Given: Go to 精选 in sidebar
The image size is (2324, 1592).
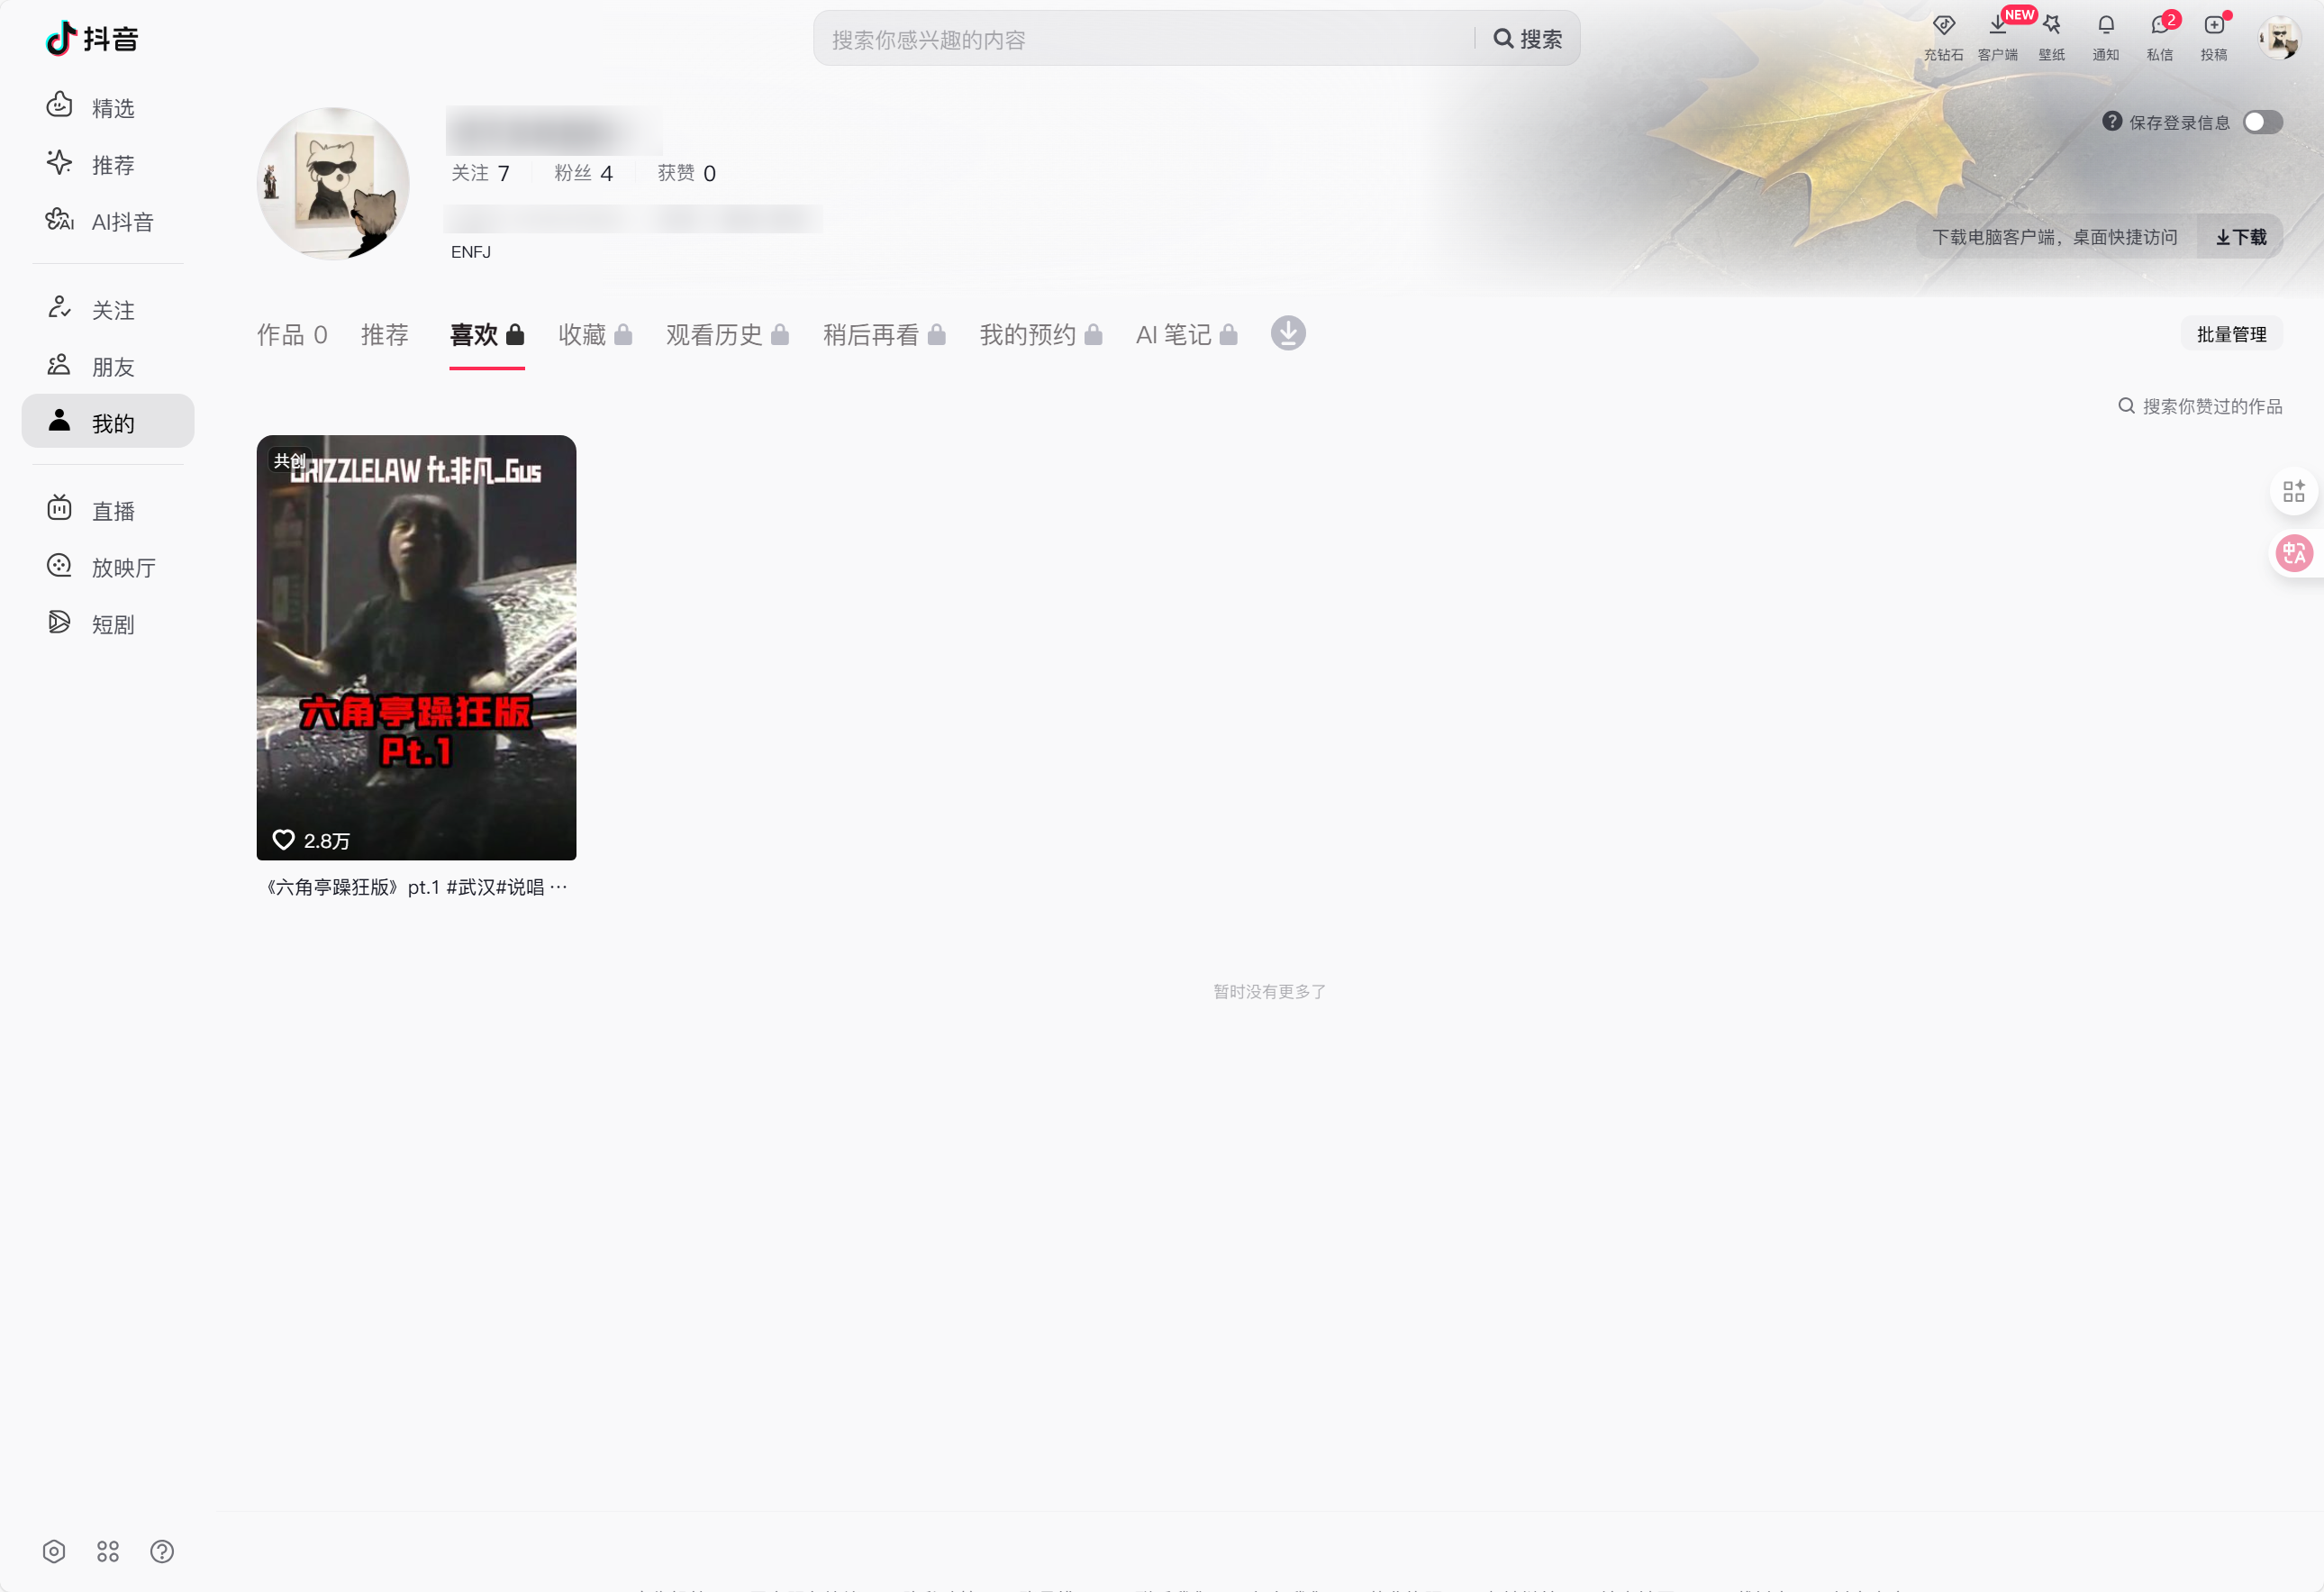Looking at the screenshot, I should coord(108,107).
